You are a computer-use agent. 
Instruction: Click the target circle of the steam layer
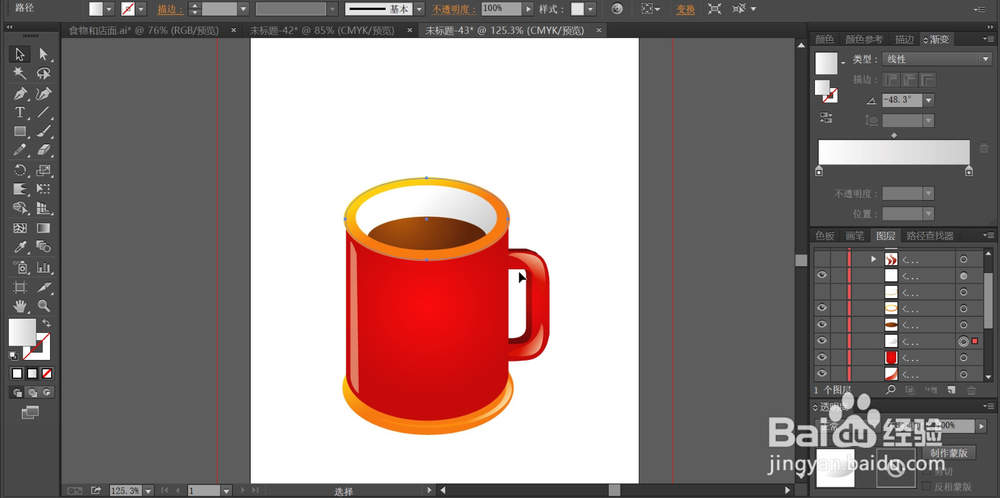point(963,259)
